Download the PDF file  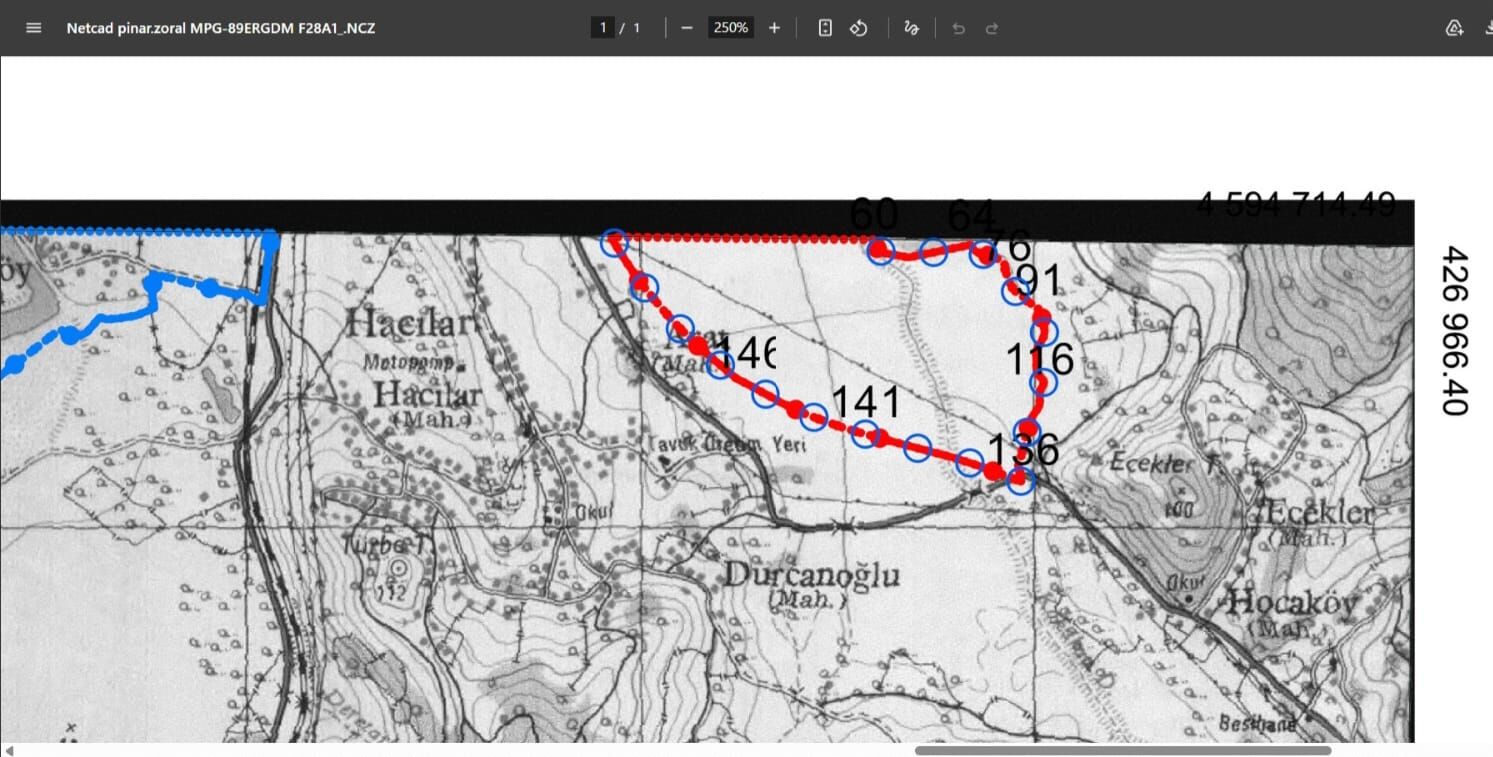point(1487,28)
